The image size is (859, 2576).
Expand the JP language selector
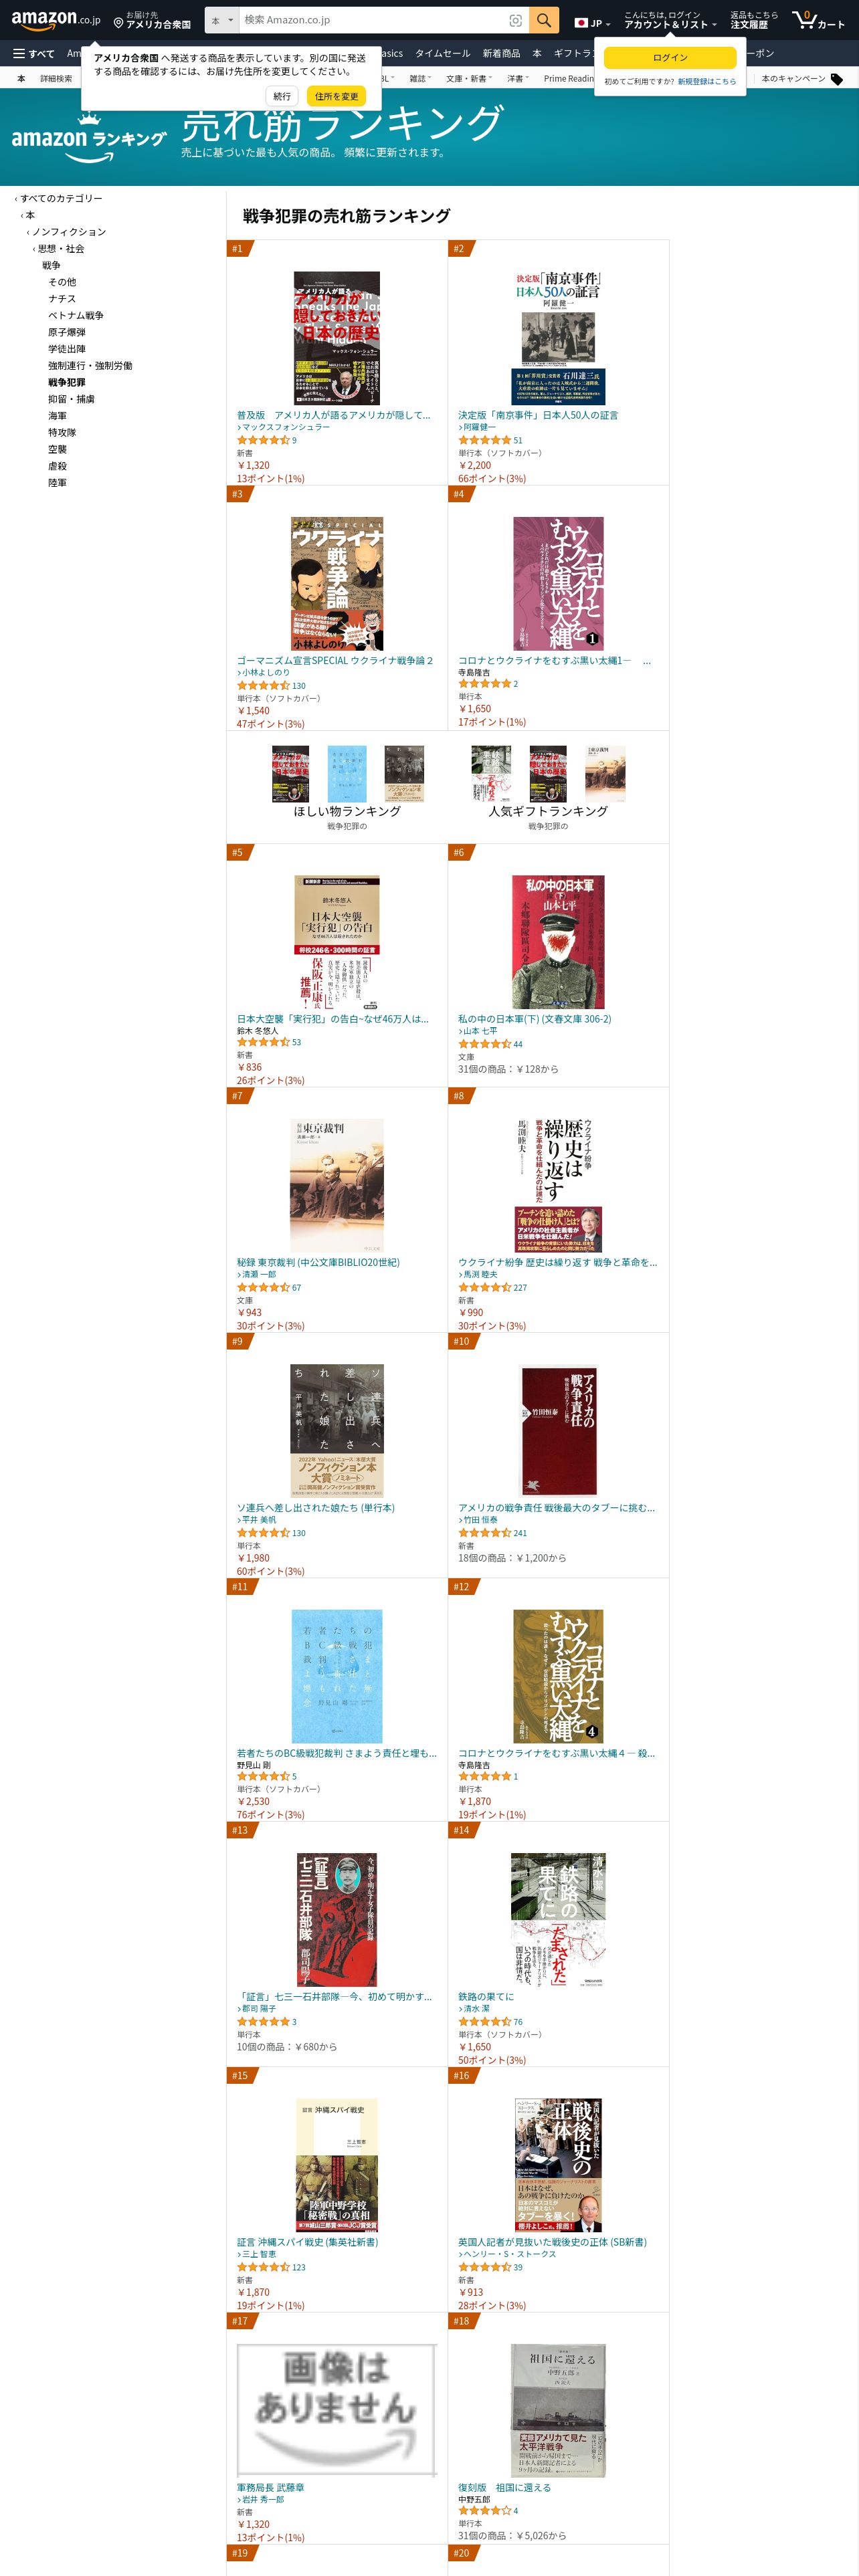[x=592, y=22]
